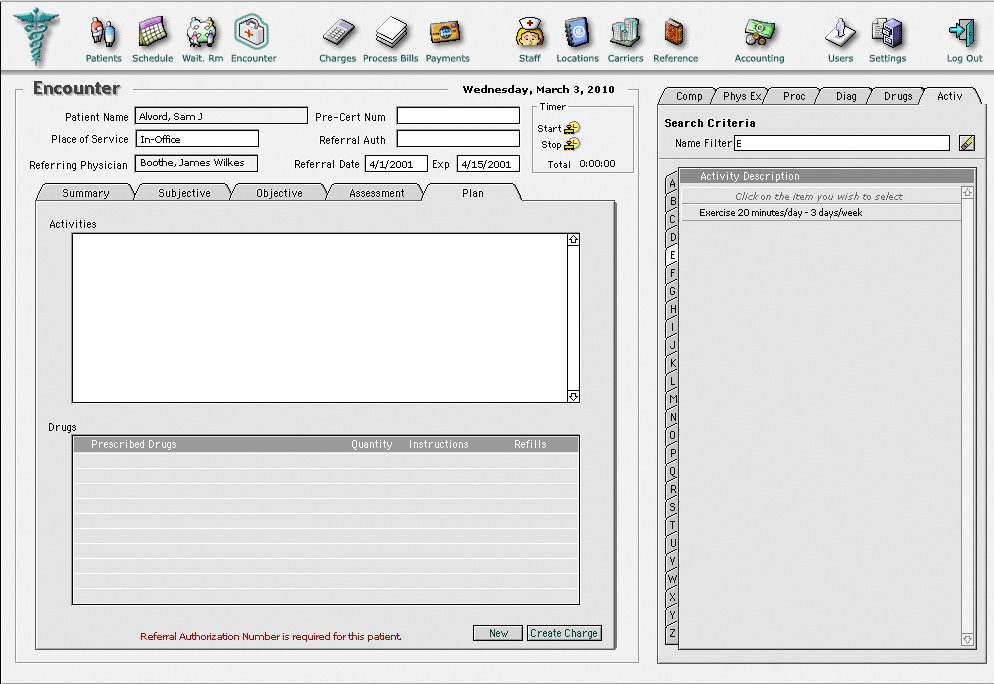Switch to the Summary tab
Screen dimensions: 994x684
pyautogui.click(x=86, y=193)
